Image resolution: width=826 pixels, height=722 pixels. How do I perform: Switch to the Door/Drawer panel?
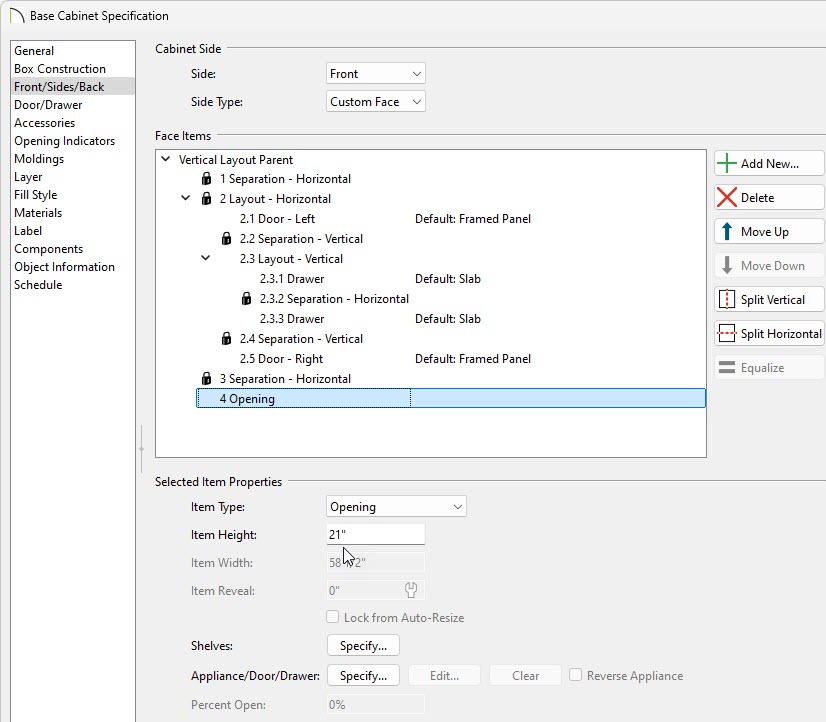pyautogui.click(x=48, y=105)
